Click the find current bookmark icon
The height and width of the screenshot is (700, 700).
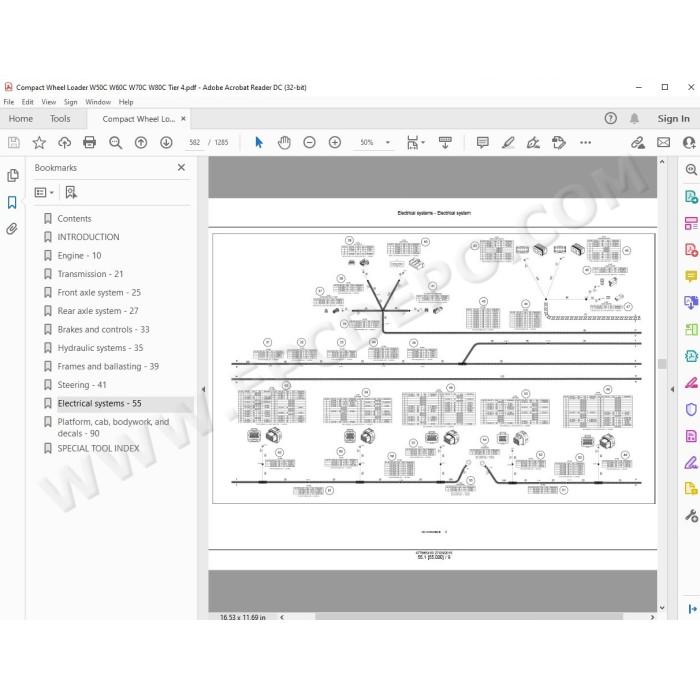click(71, 192)
